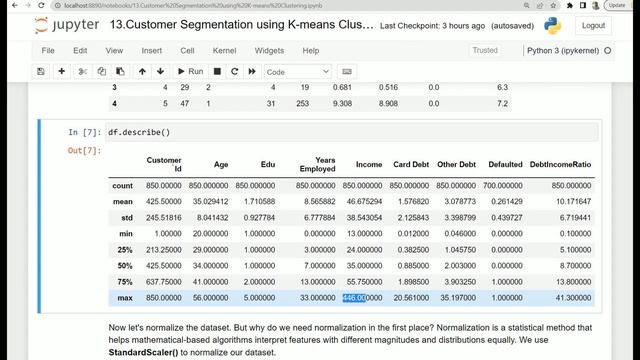Restart kernel and run all cells icon
The height and width of the screenshot is (360, 640).
click(252, 71)
